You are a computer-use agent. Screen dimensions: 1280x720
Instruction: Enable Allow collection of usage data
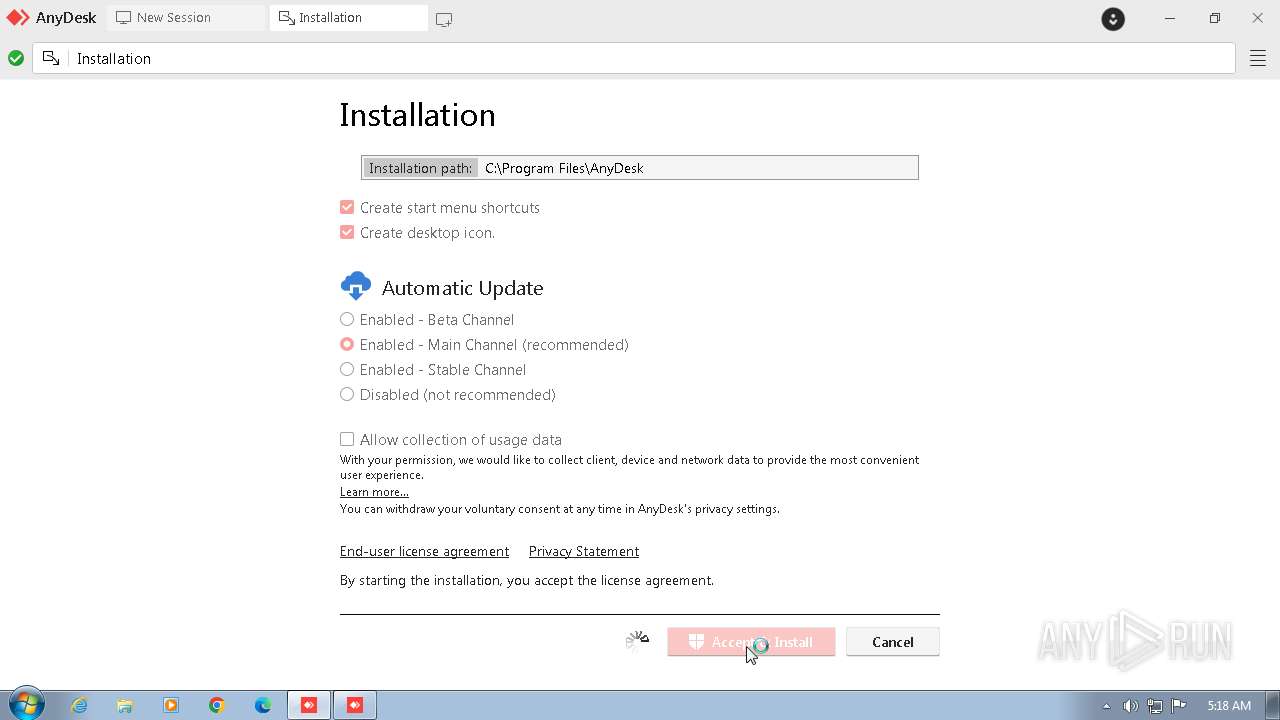coord(347,439)
